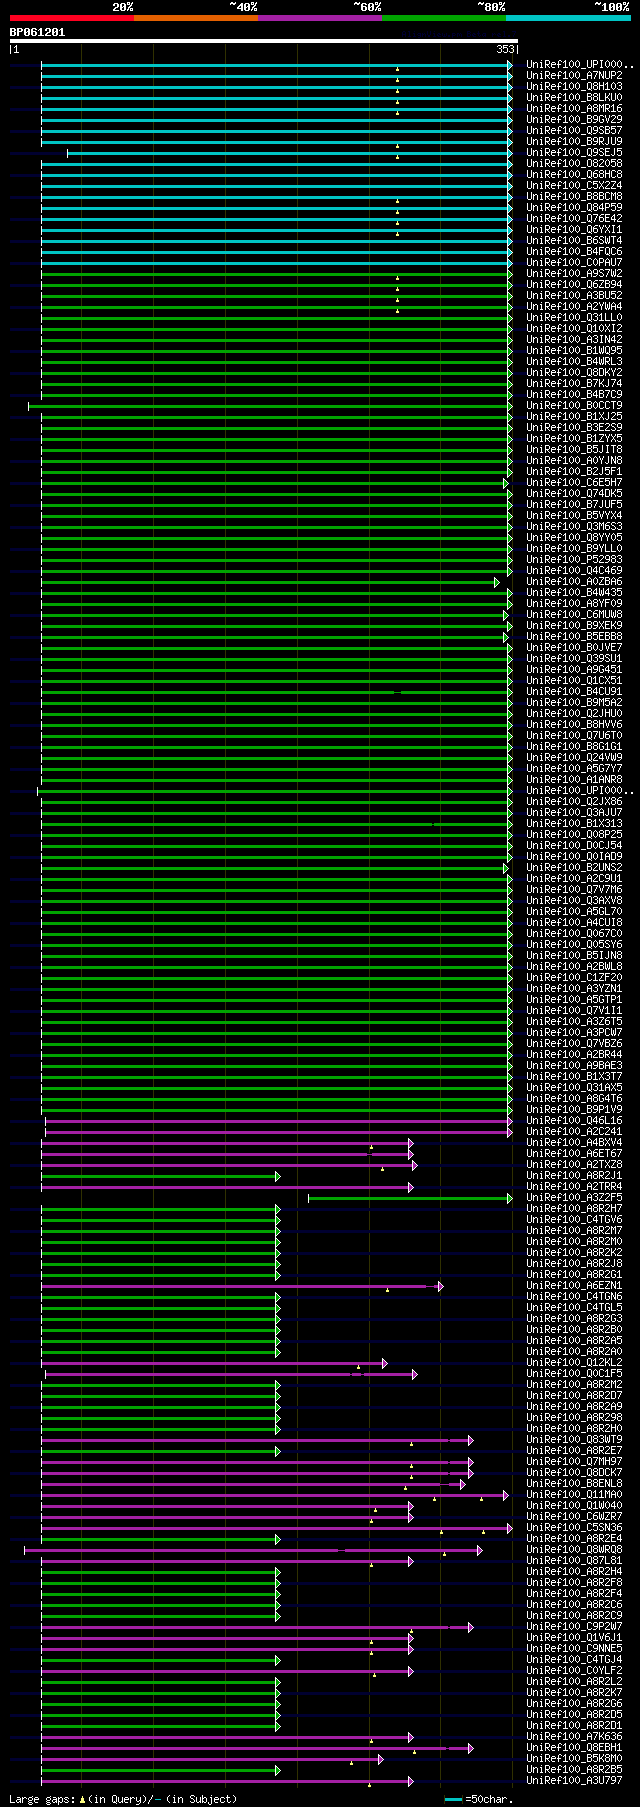Open hit UniRef100_B4CU91
This screenshot has height=1807, width=640.
[574, 691]
